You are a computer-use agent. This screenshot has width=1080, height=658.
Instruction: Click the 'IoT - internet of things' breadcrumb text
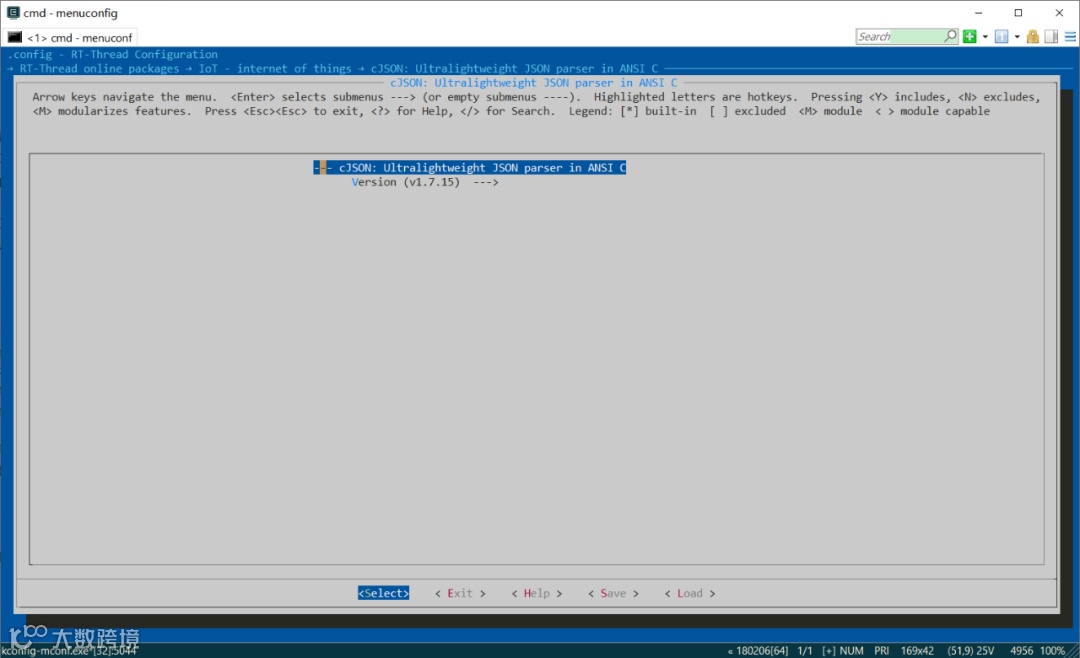click(x=275, y=68)
